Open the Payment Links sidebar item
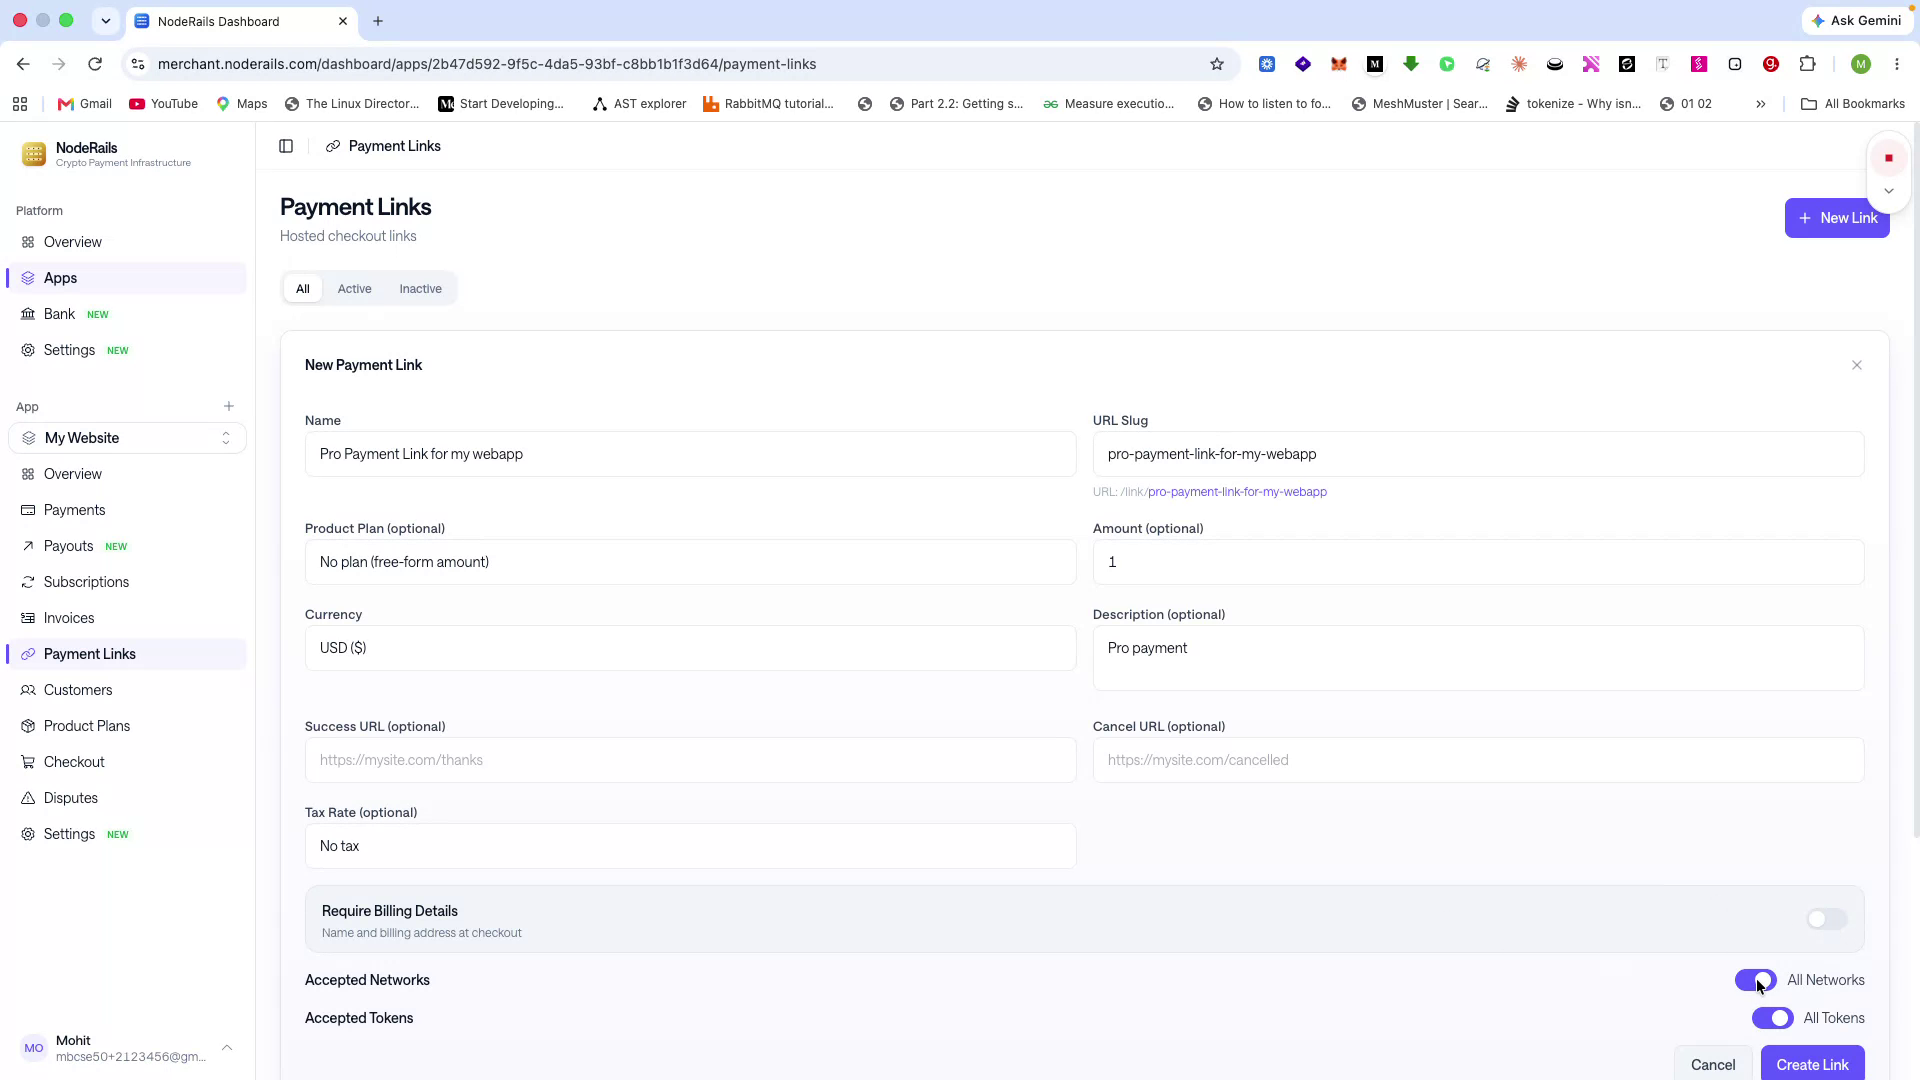Image resolution: width=1920 pixels, height=1080 pixels. coord(127,654)
